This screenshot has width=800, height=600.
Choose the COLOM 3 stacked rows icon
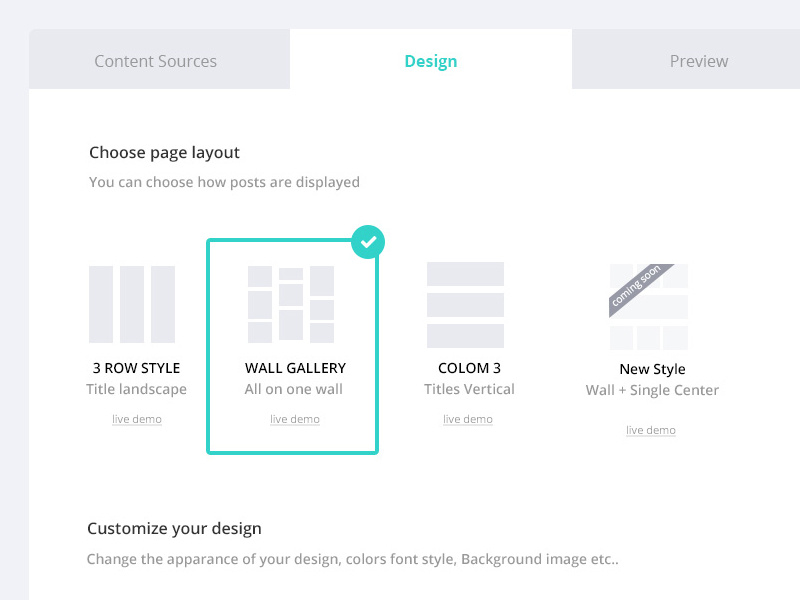pyautogui.click(x=465, y=304)
